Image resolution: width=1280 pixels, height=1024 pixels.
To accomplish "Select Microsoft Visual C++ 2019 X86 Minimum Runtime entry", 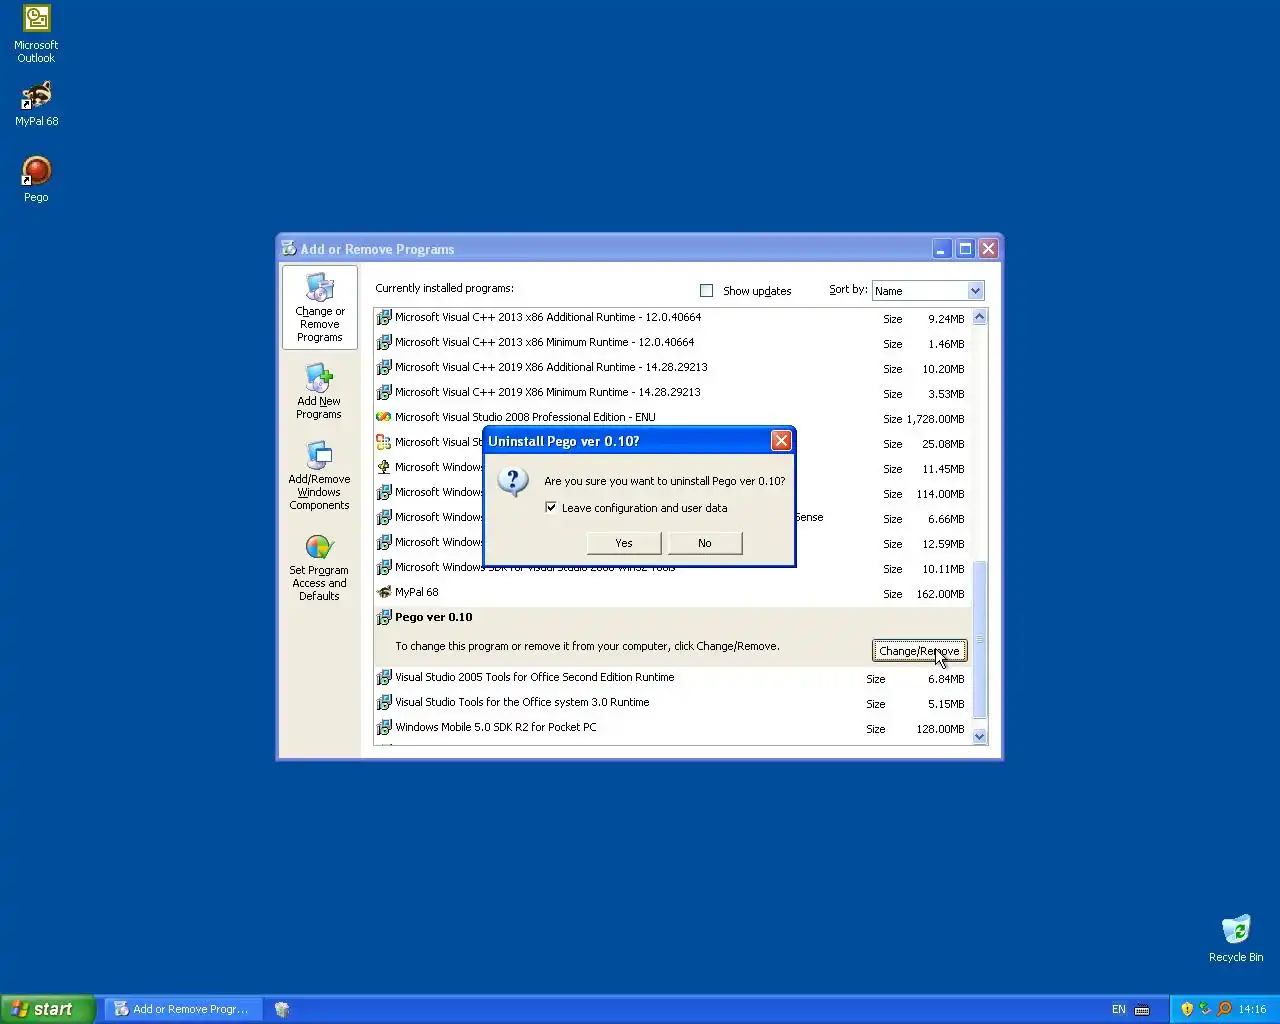I will 671,393.
